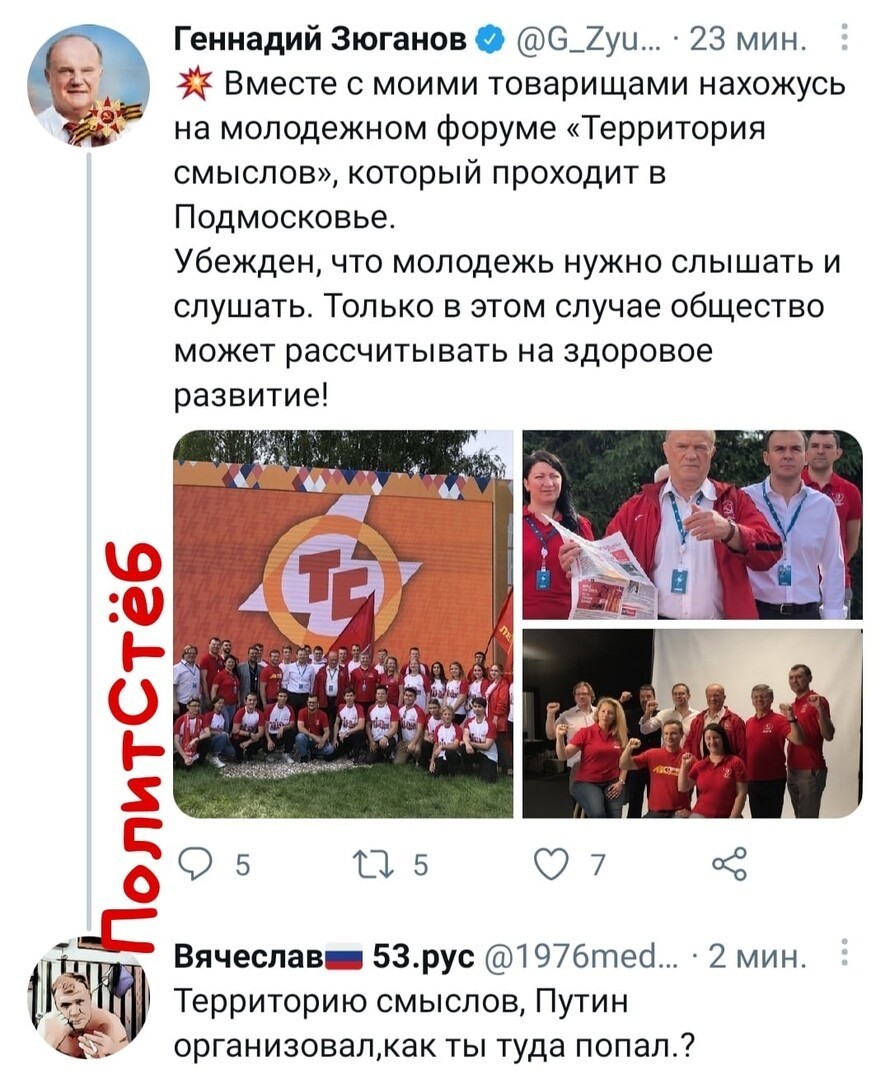The height and width of the screenshot is (1080, 890).
Task: Open the photo of Zyuganov holding a newspaper
Action: pyautogui.click(x=692, y=525)
